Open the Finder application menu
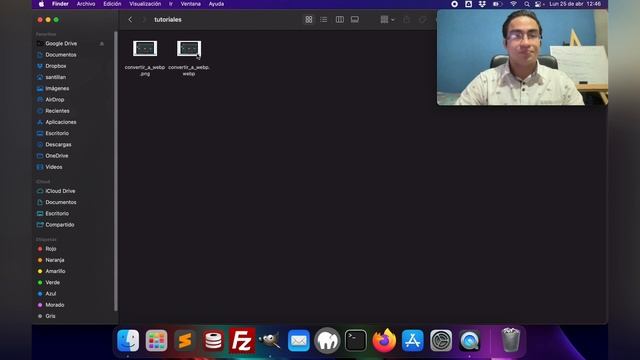The height and width of the screenshot is (360, 640). (x=60, y=4)
